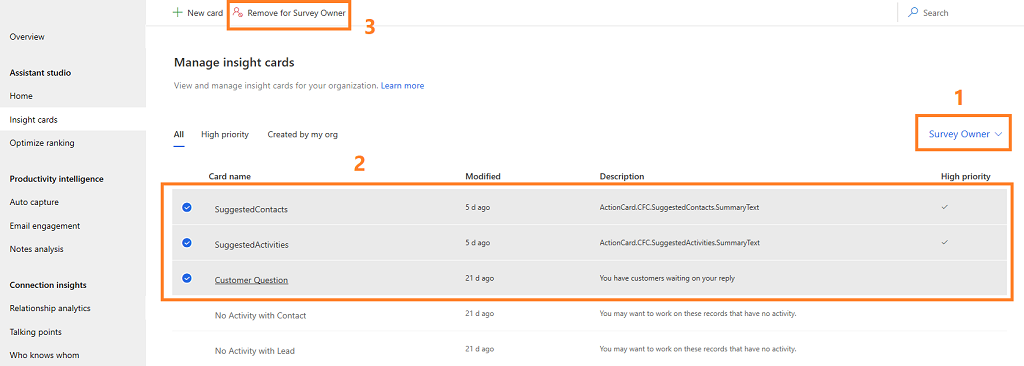
Task: Select the SuggestedActivities card name
Action: [251, 245]
